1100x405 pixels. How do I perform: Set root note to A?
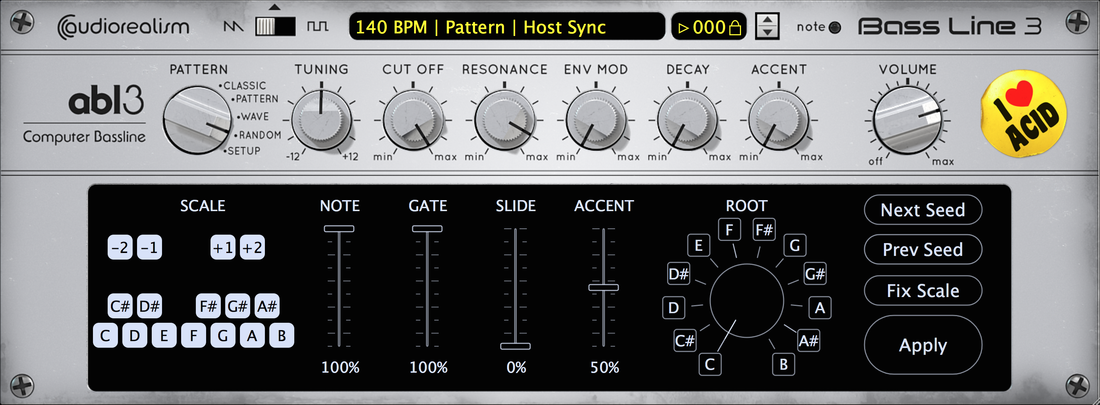(x=820, y=307)
